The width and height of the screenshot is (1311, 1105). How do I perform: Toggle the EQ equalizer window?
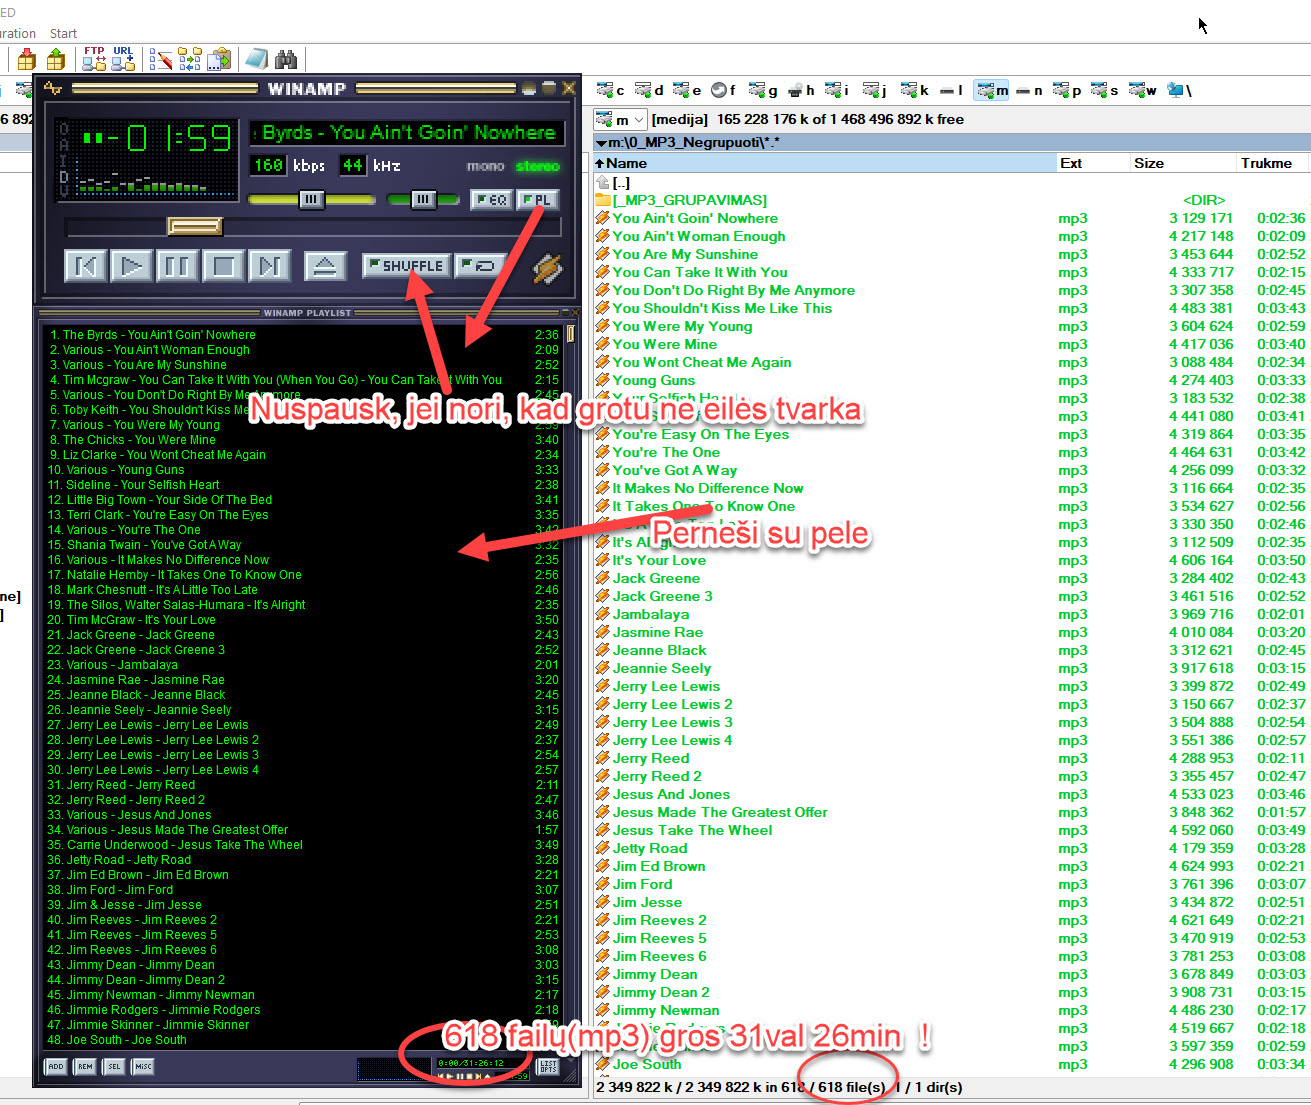click(490, 200)
